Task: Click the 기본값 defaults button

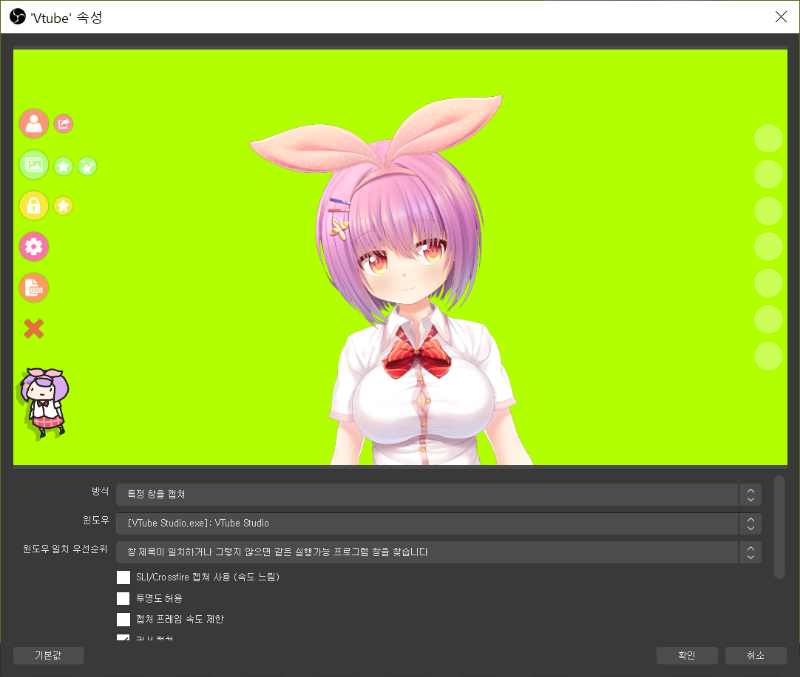Action: pos(48,656)
